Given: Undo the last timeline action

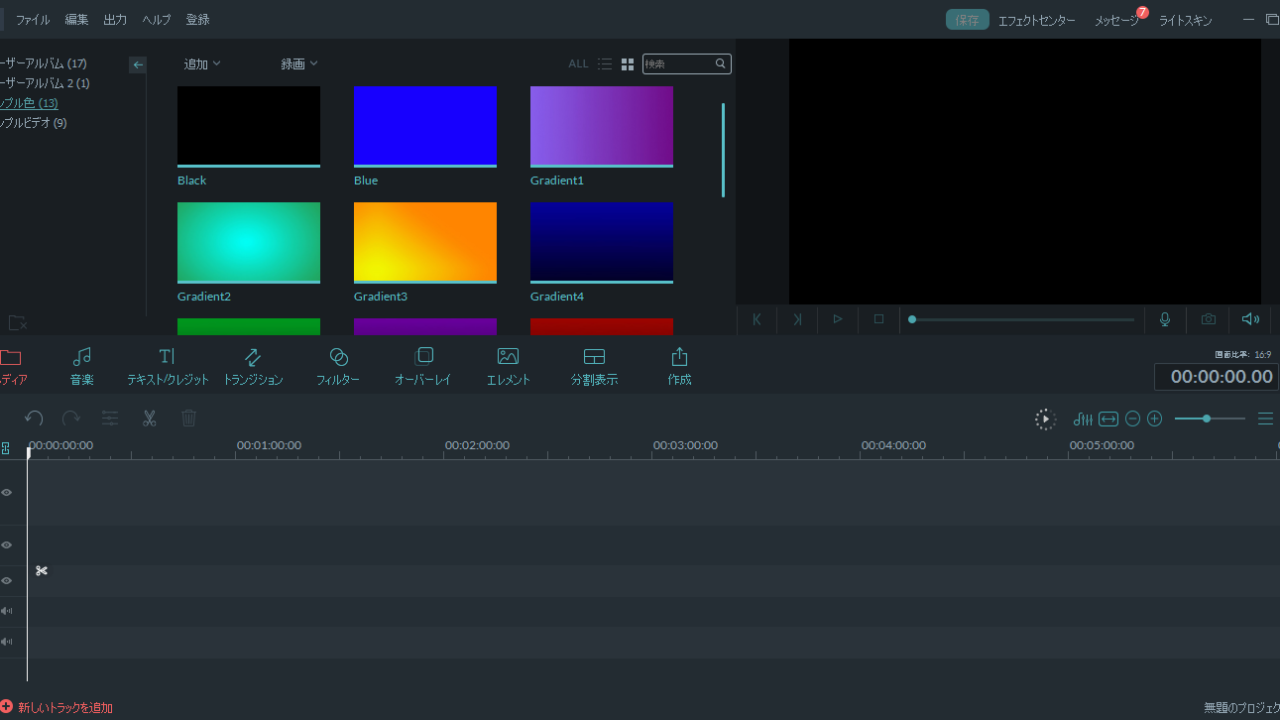Looking at the screenshot, I should click(34, 419).
